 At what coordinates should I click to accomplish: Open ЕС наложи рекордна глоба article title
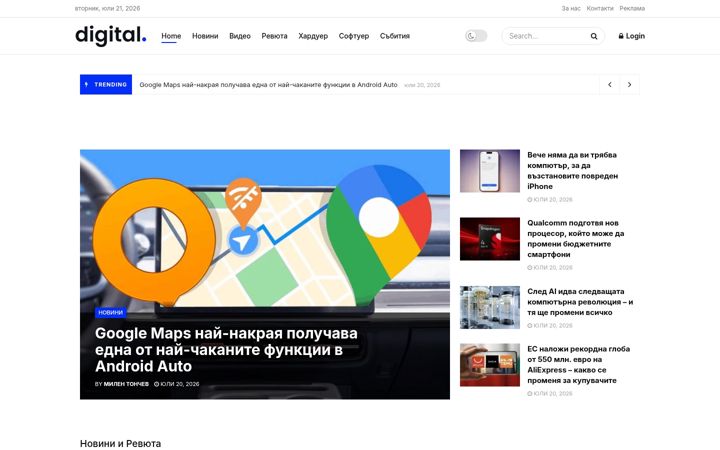pos(579,365)
